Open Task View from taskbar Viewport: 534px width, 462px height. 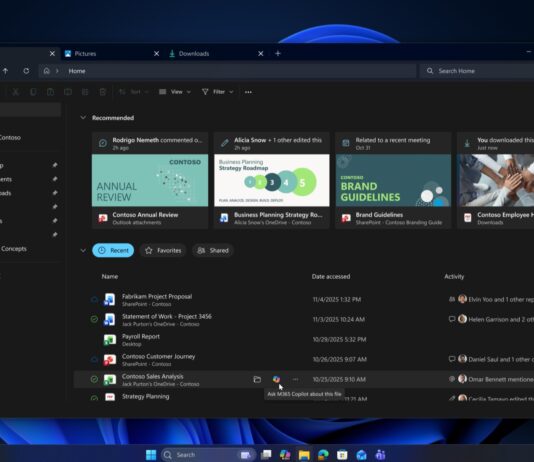click(x=266, y=455)
